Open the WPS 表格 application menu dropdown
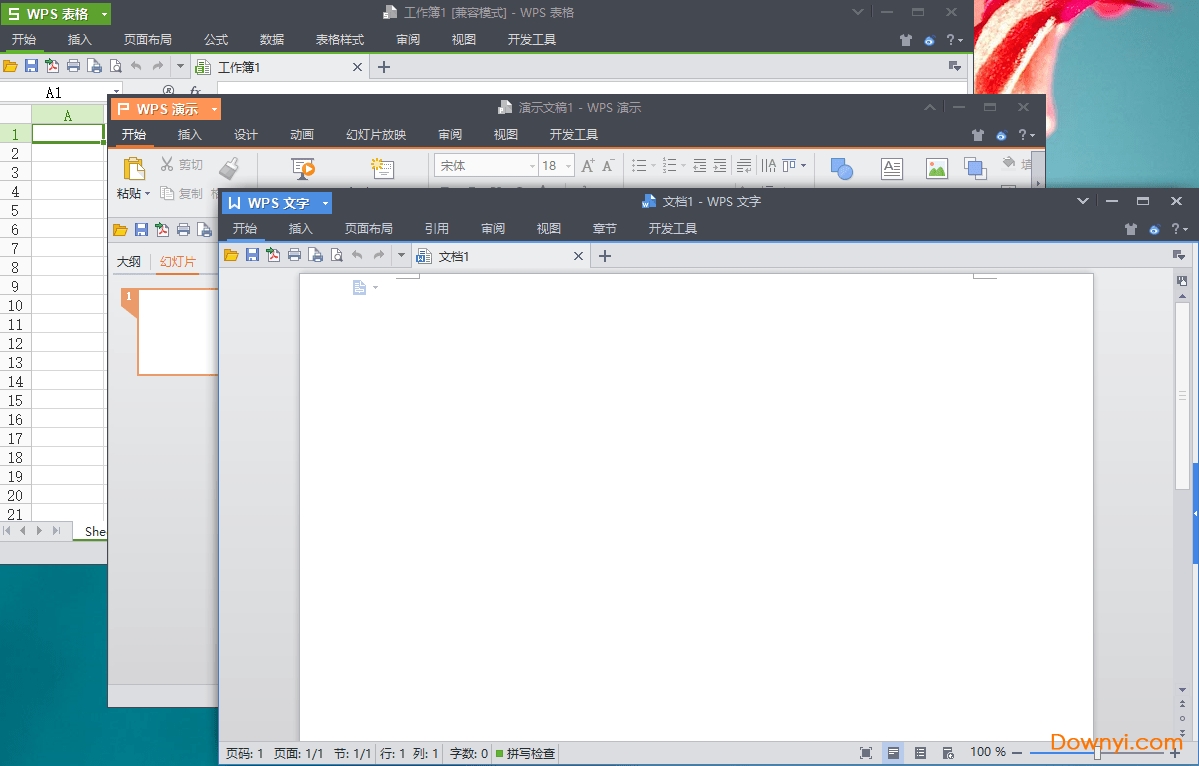The height and width of the screenshot is (766, 1199). click(x=104, y=14)
